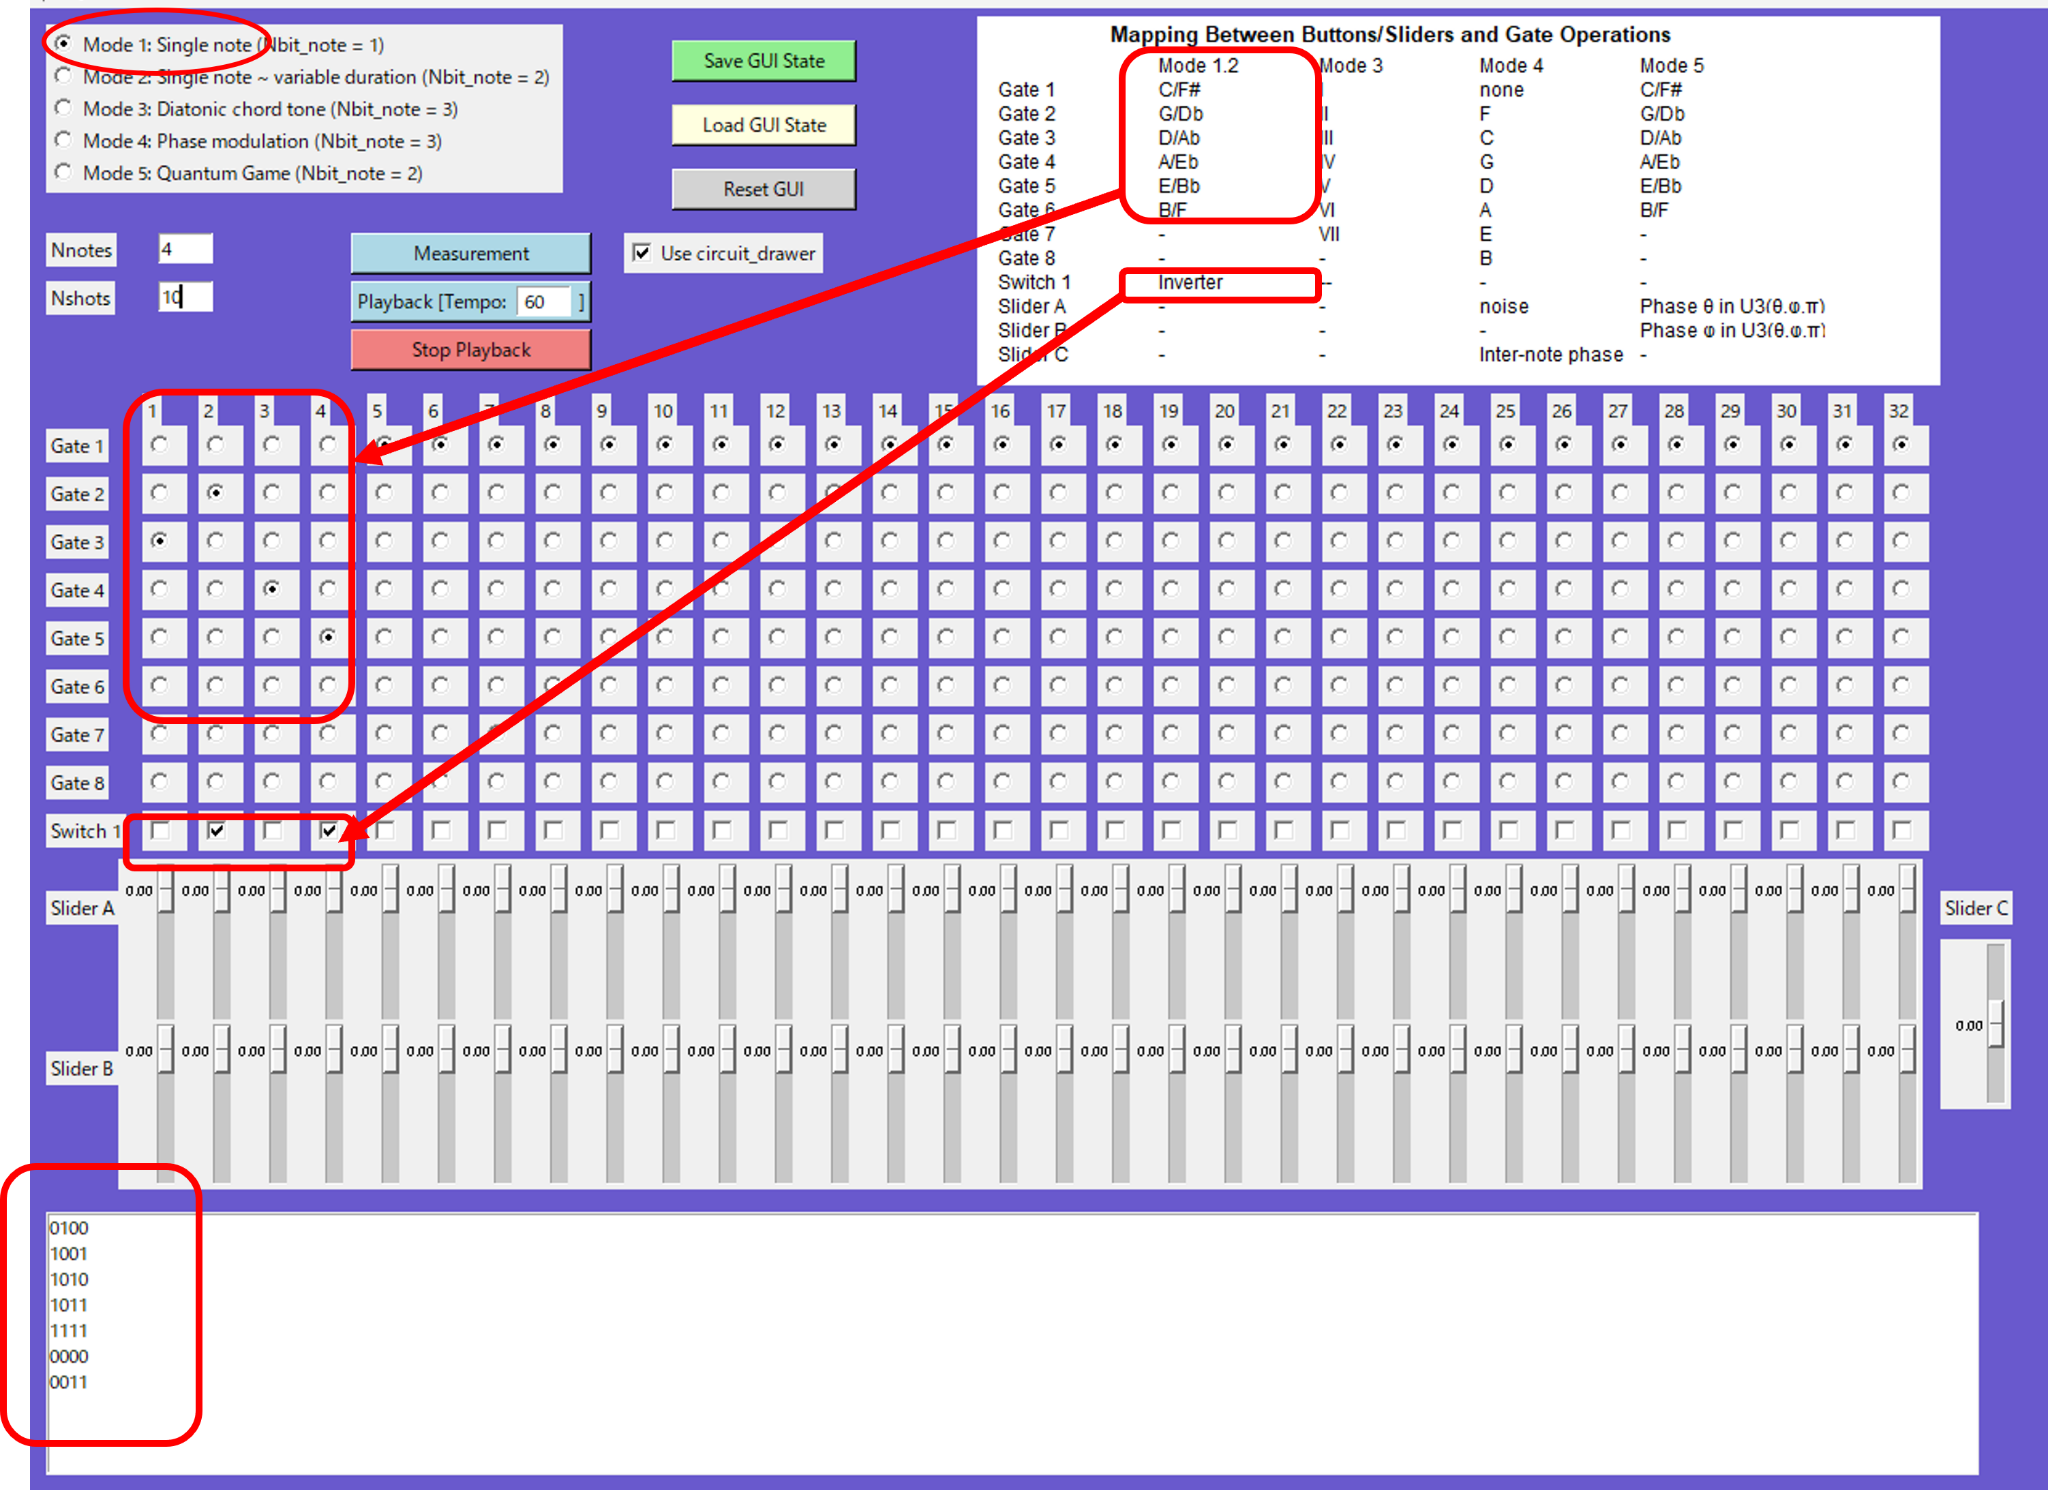The height and width of the screenshot is (1490, 2048).
Task: Toggle Switch 1 checkbox in column 16
Action: 1003,830
